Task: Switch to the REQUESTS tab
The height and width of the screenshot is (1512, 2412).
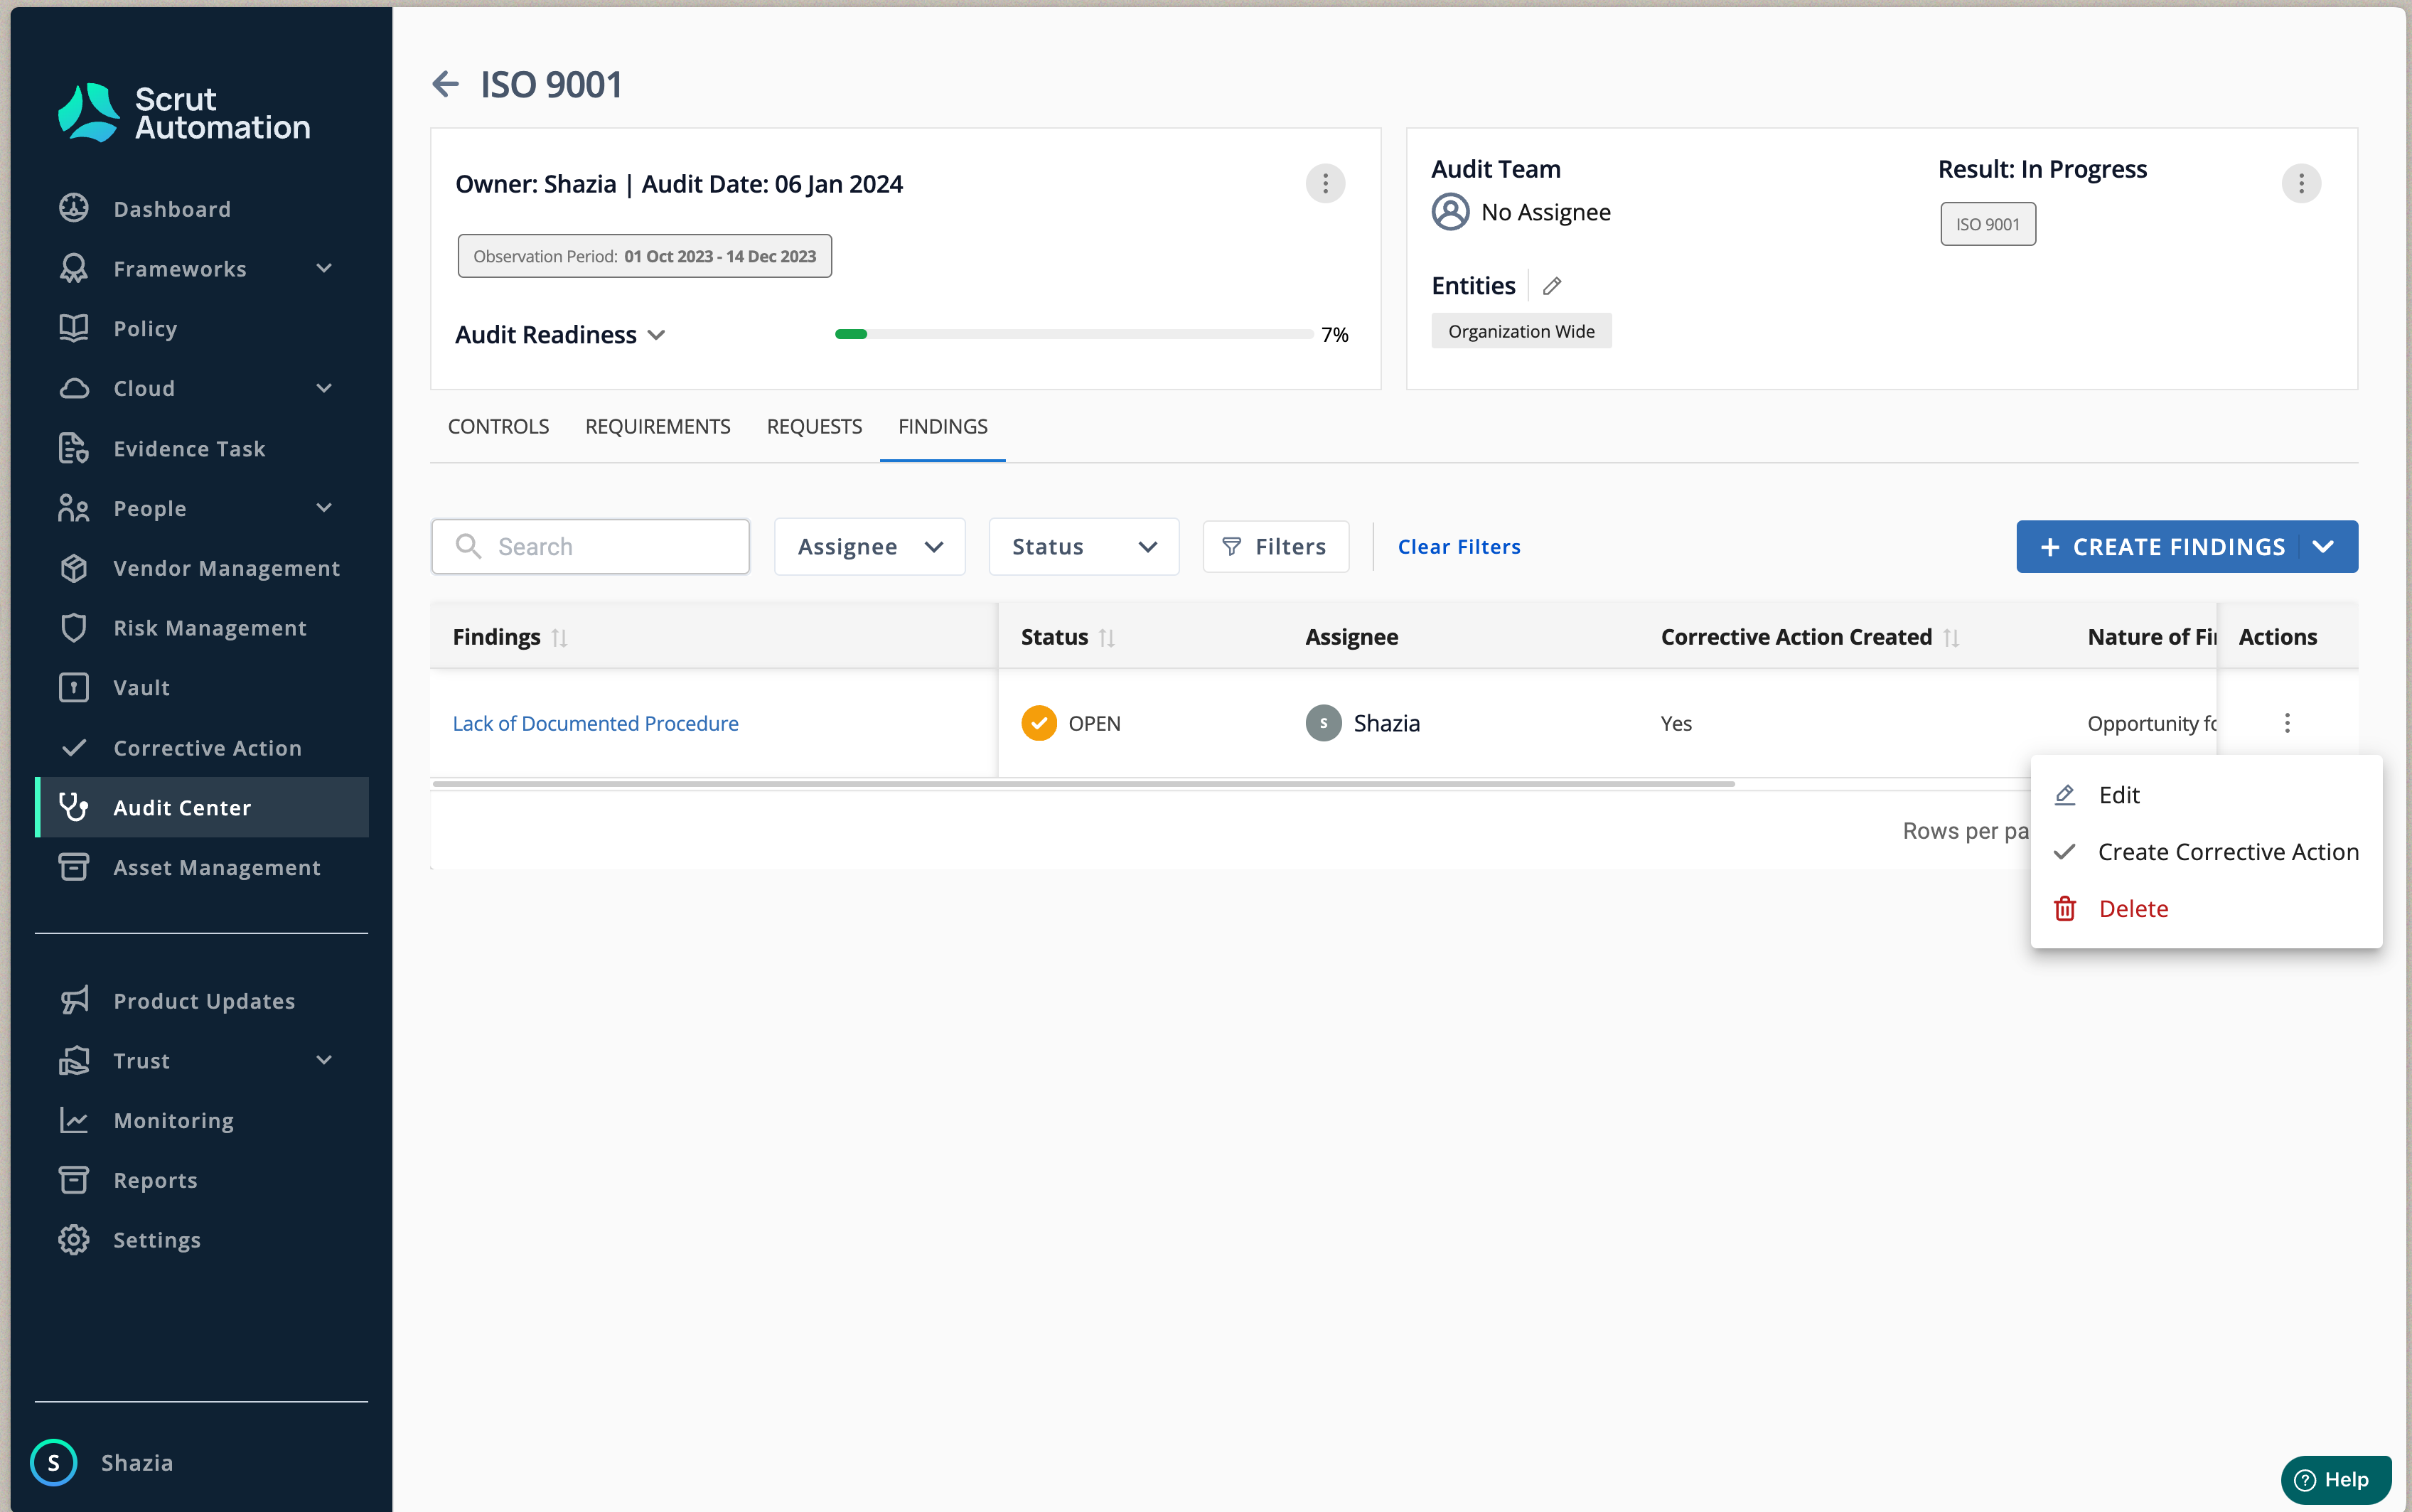Action: [814, 426]
